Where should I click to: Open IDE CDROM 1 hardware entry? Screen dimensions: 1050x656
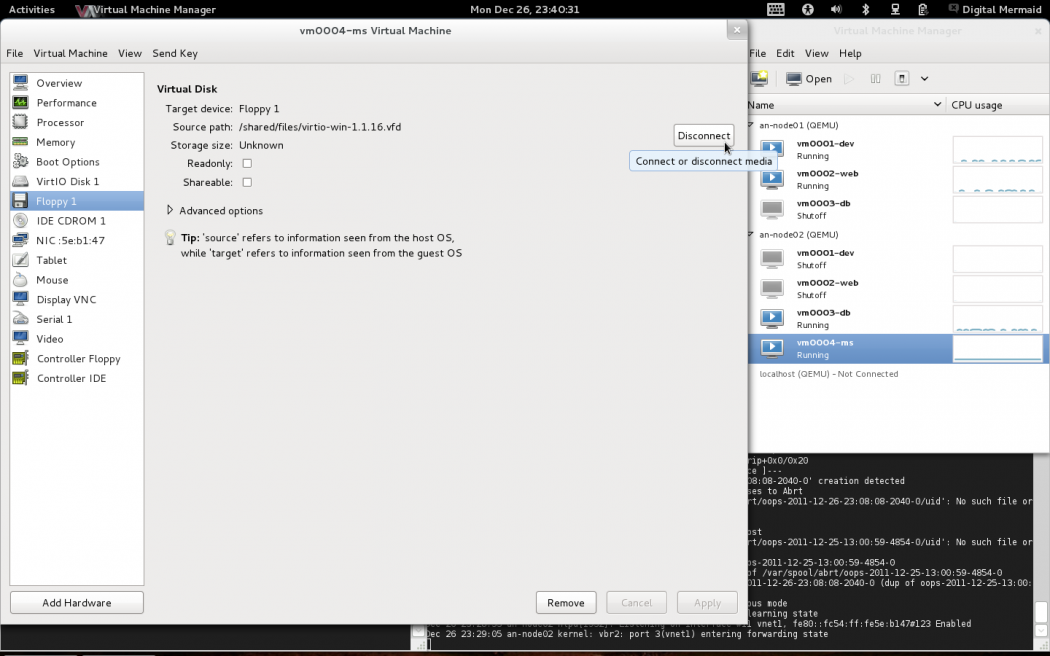tap(70, 221)
